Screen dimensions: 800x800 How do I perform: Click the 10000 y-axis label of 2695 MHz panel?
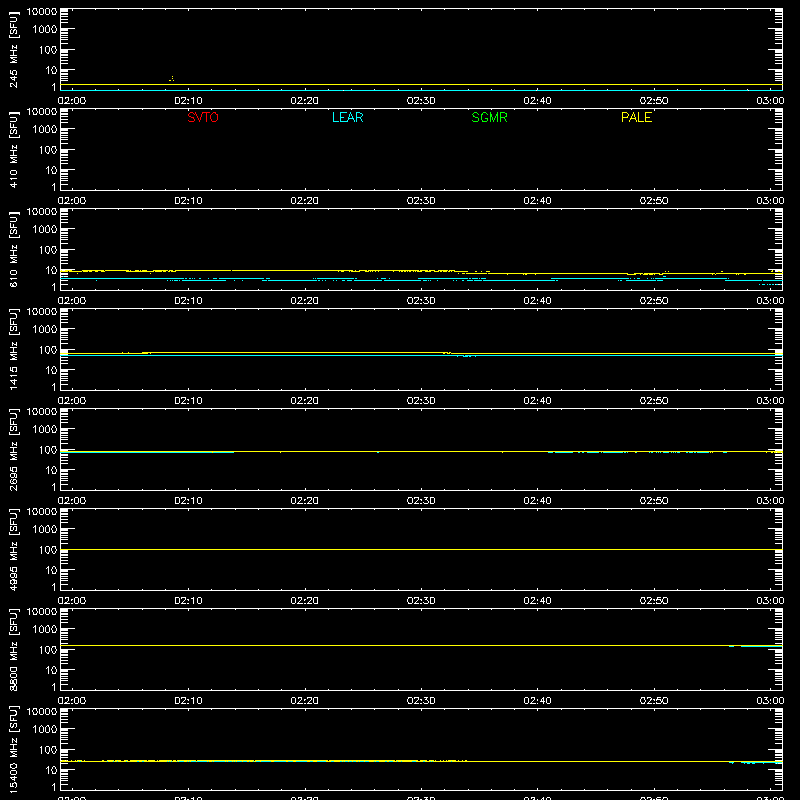point(42,412)
